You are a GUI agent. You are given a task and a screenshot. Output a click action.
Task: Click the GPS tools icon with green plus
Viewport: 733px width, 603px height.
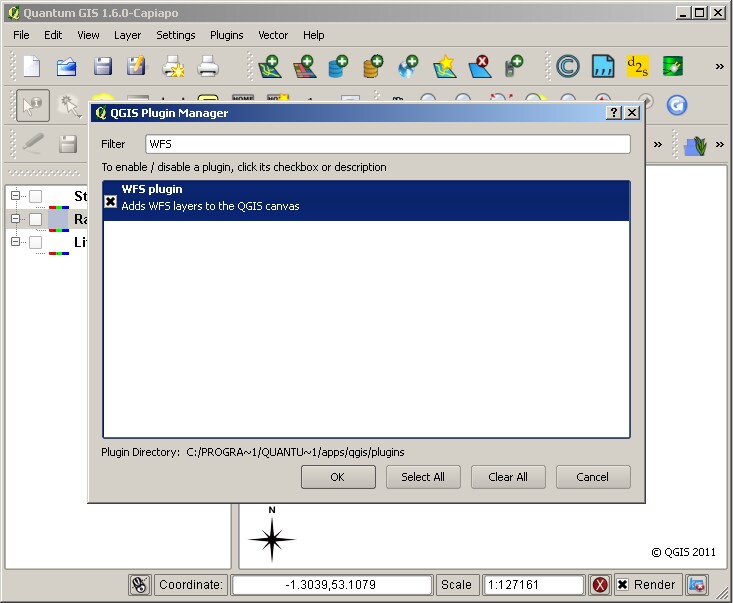click(514, 66)
